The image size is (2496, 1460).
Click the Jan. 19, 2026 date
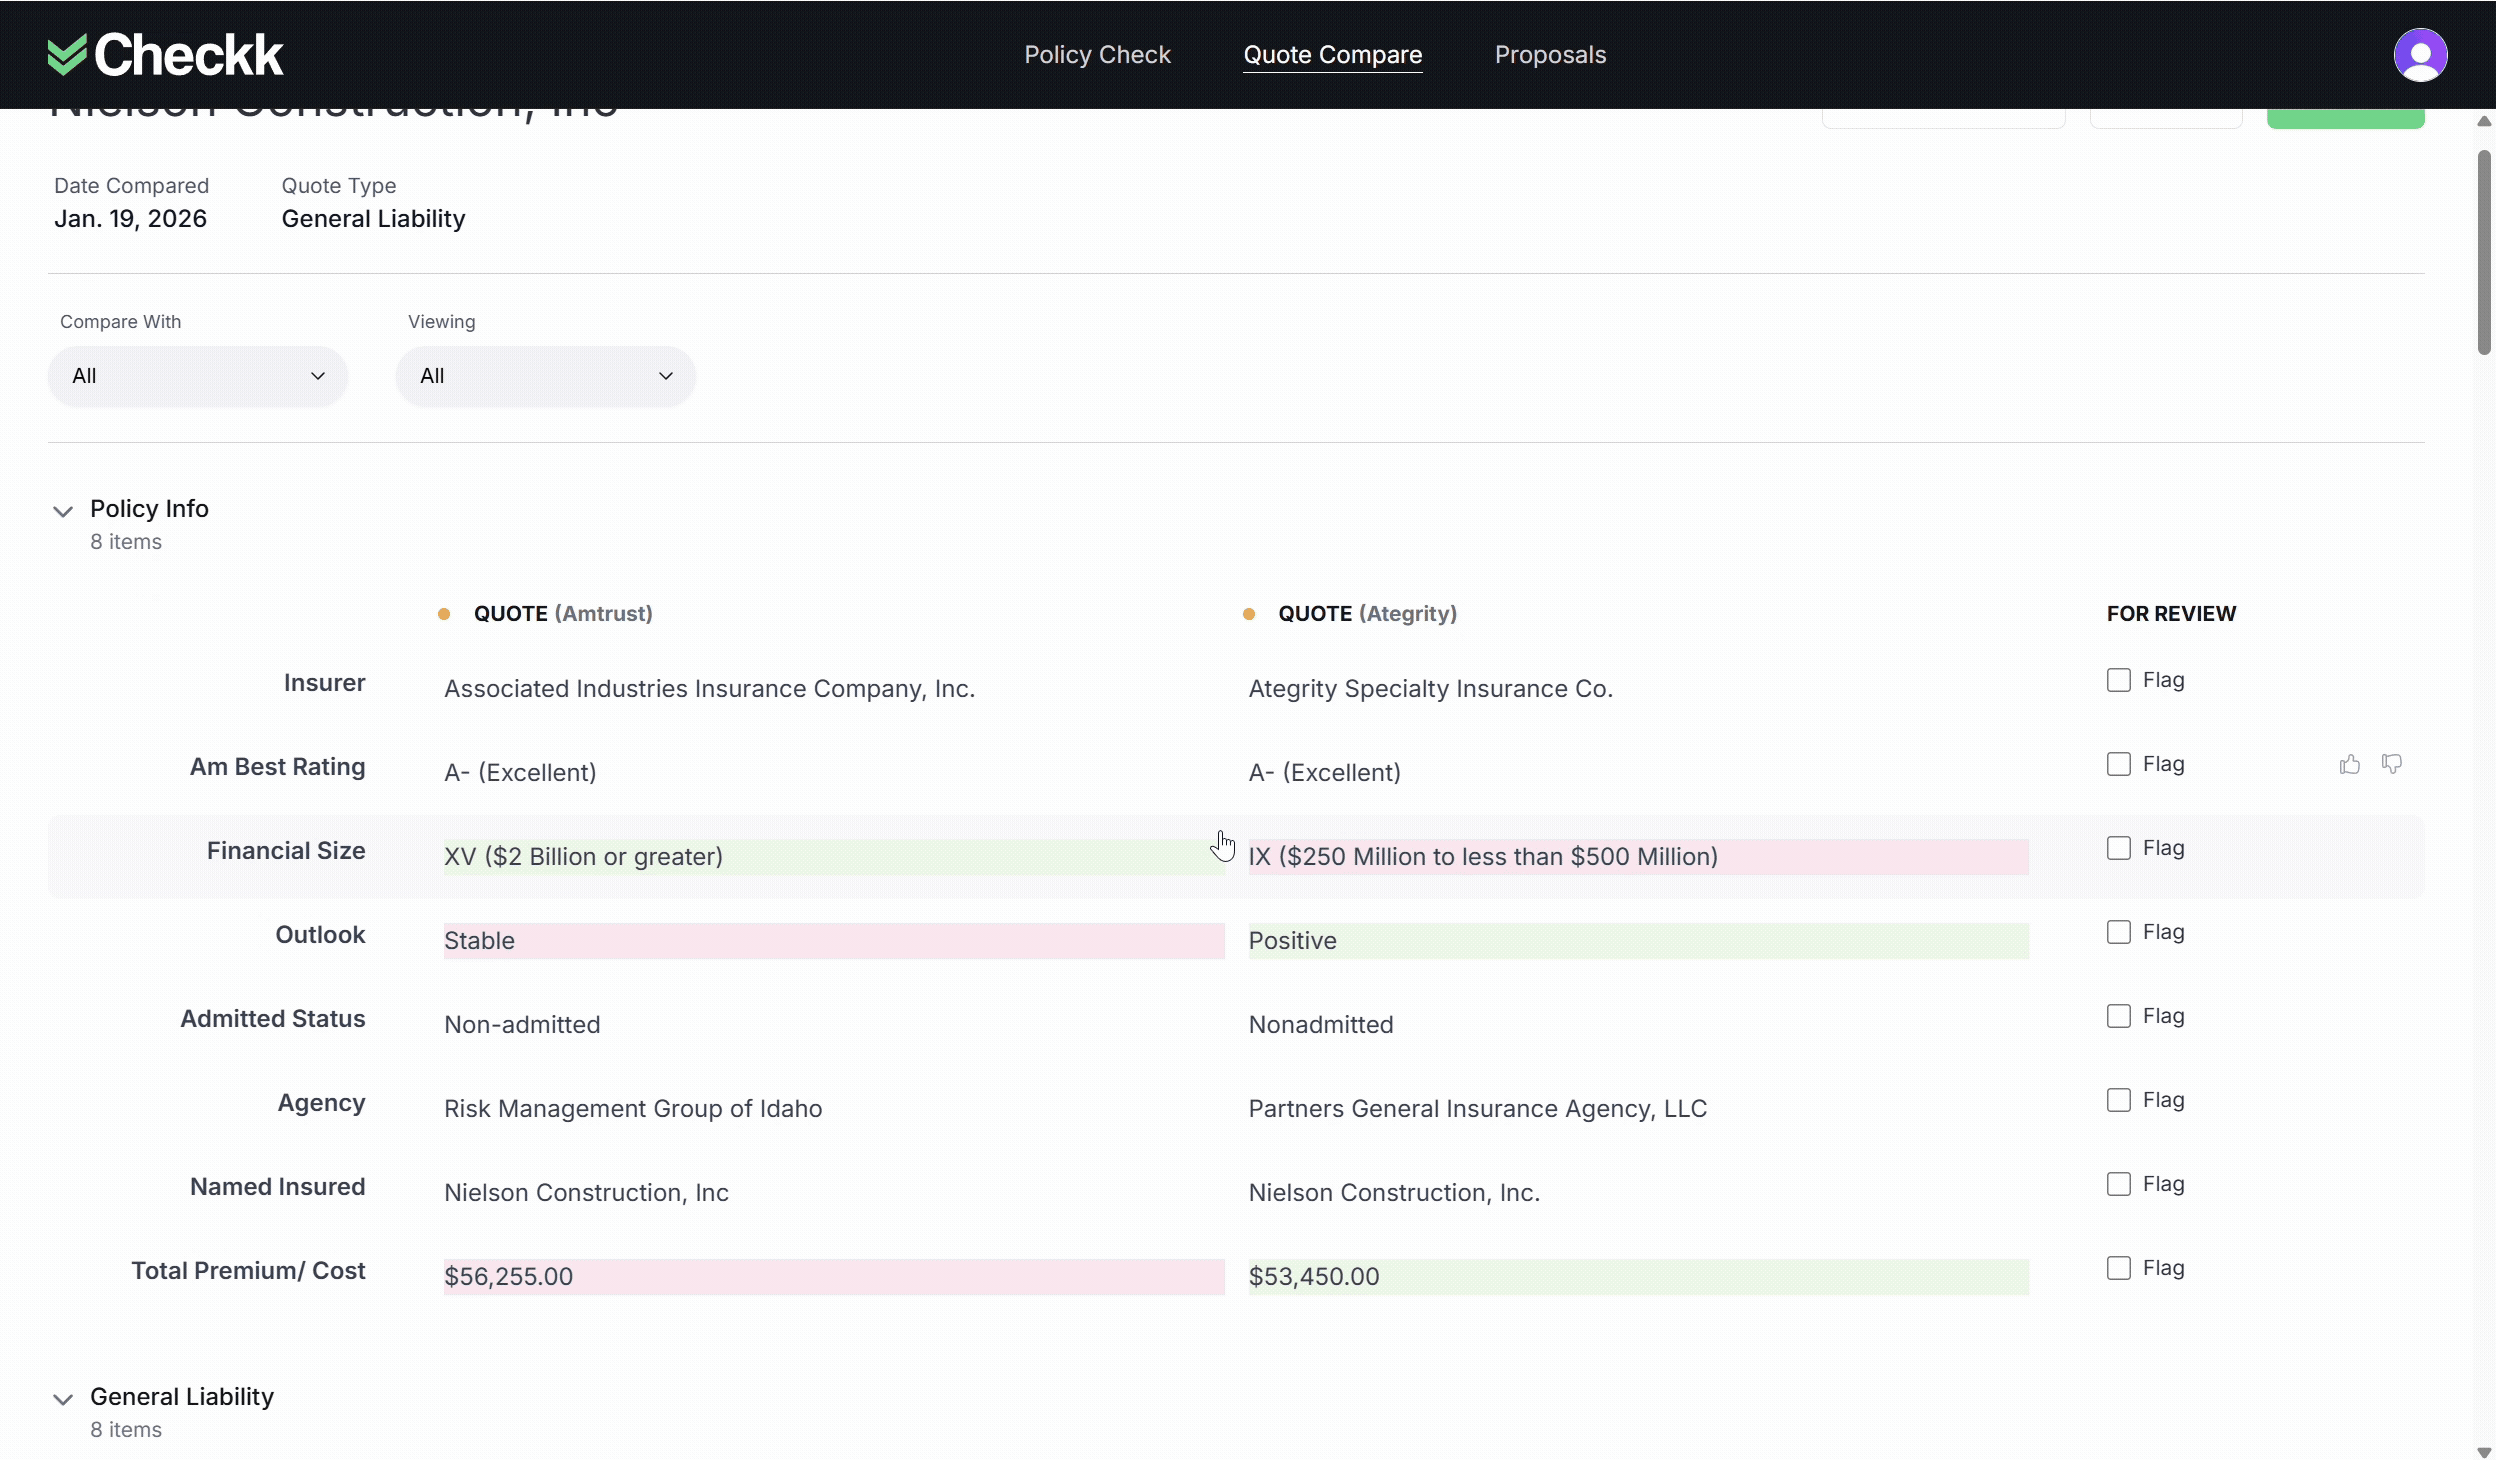click(x=130, y=219)
